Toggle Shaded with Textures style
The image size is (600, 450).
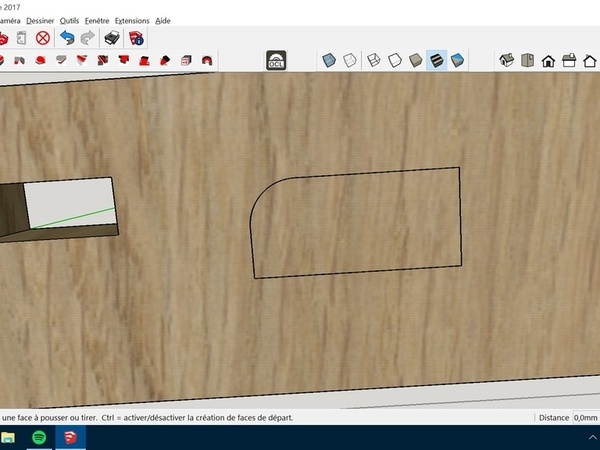pos(437,61)
